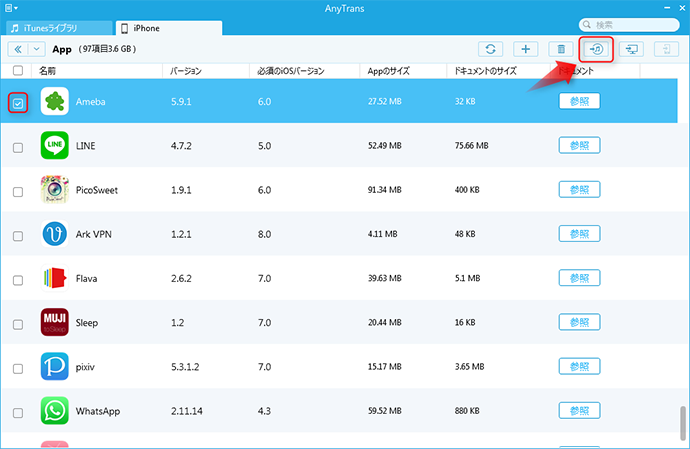Click the WhatsApp app icon
The height and width of the screenshot is (449, 690).
pyautogui.click(x=55, y=411)
